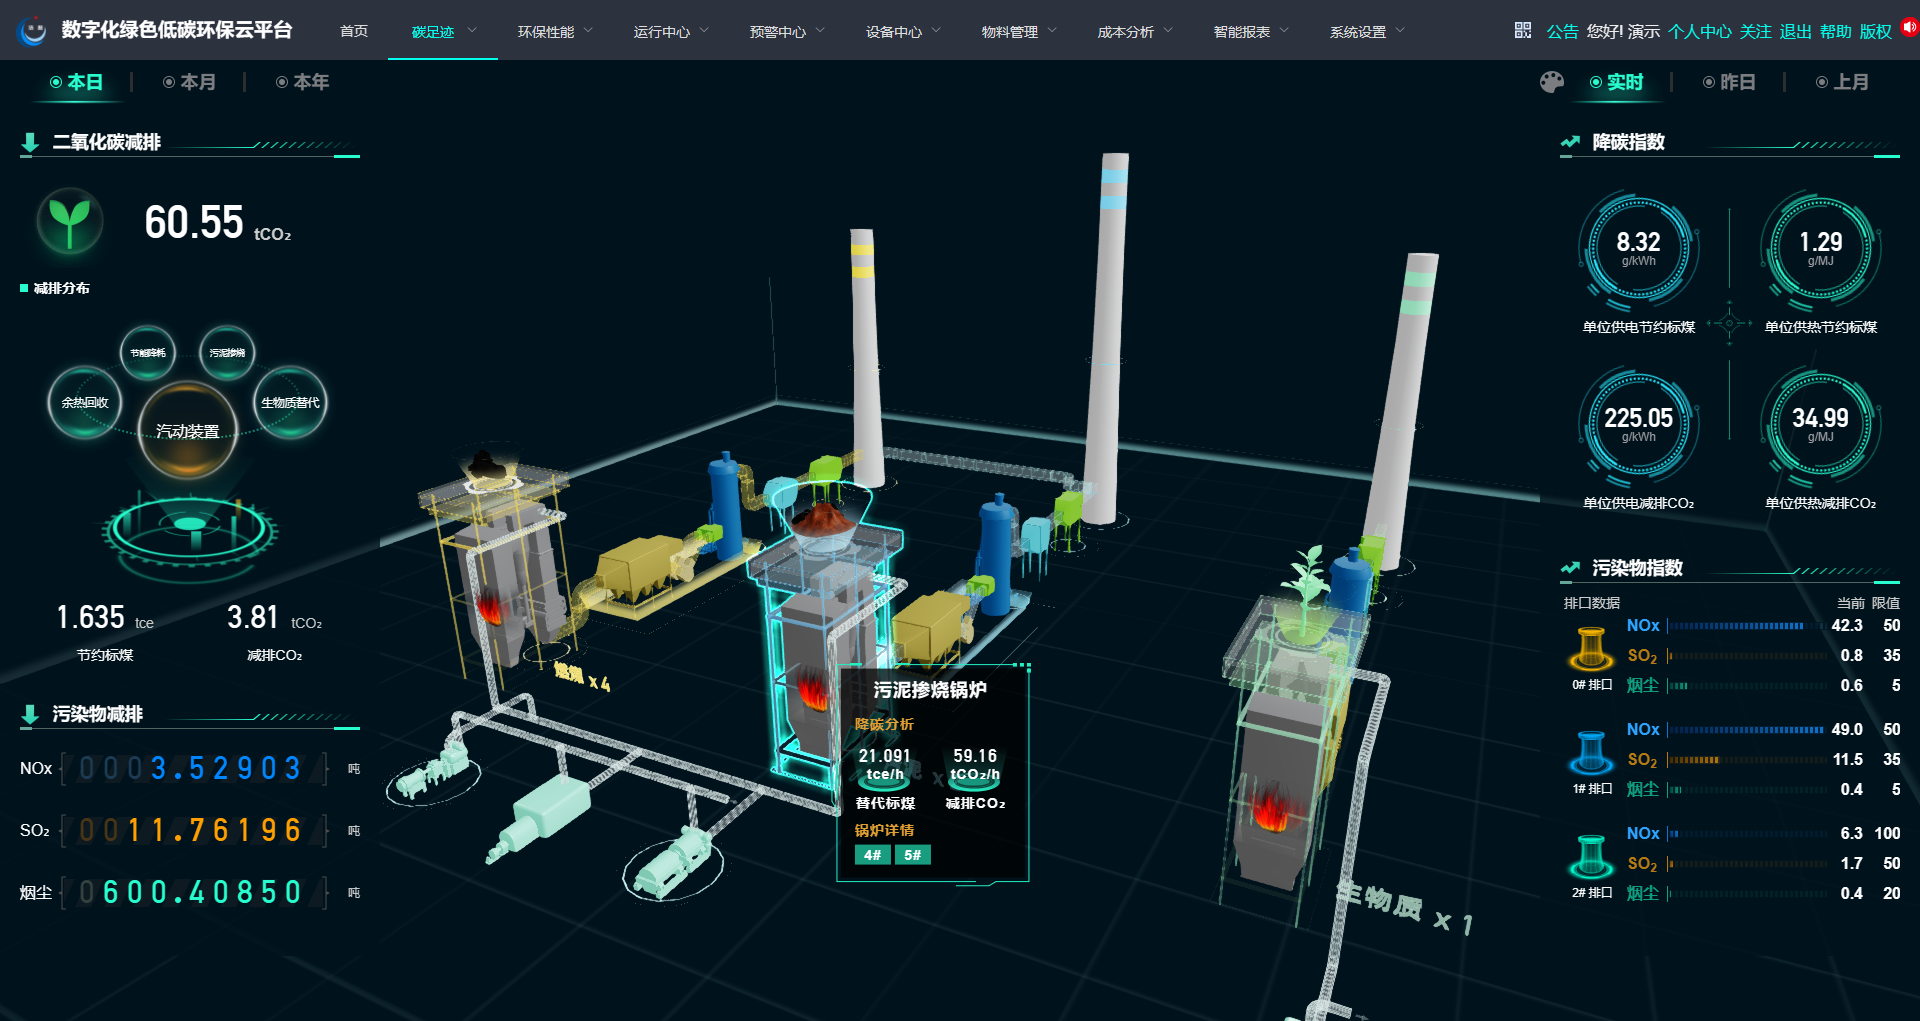This screenshot has height=1021, width=1920.
Task: Open boiler 4# details button
Action: (873, 855)
